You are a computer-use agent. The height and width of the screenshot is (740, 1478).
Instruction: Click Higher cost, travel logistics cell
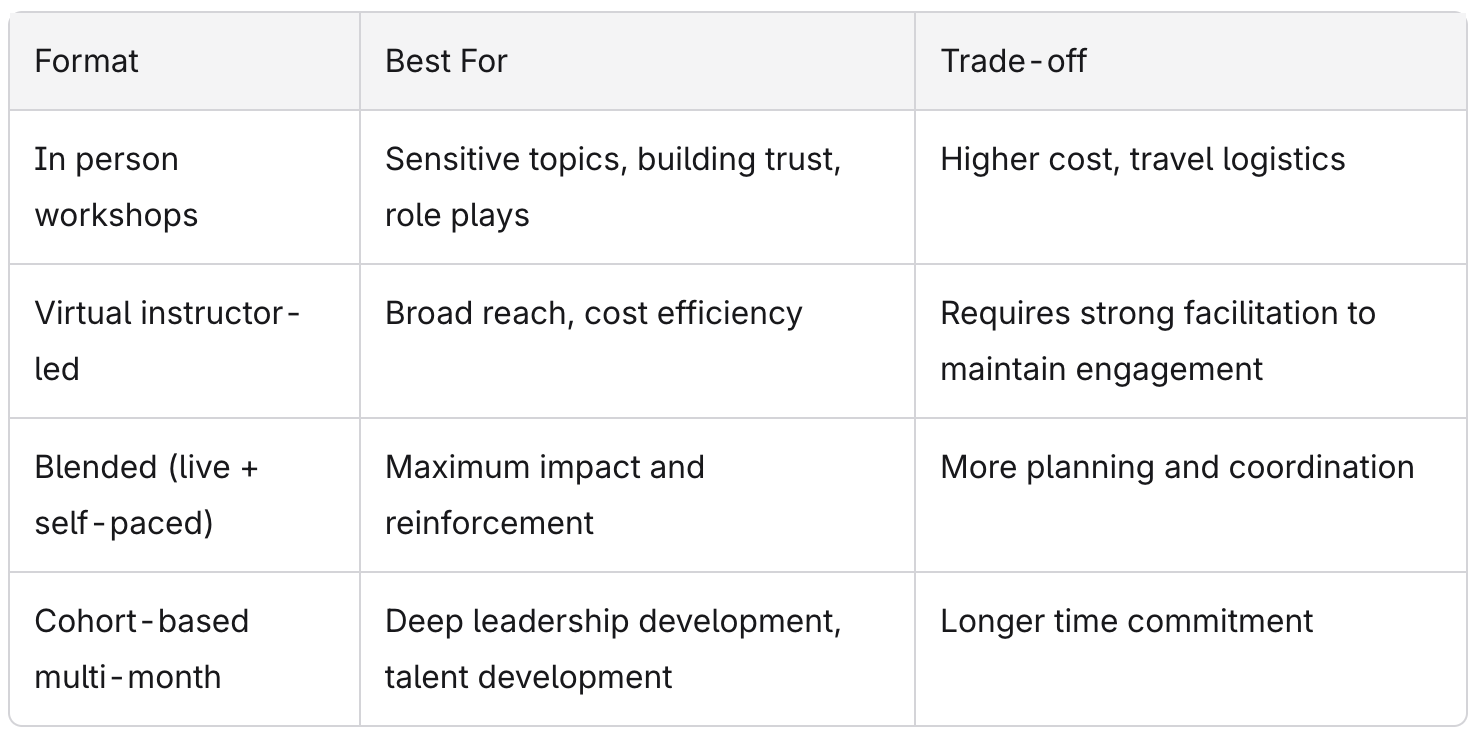tap(1190, 187)
